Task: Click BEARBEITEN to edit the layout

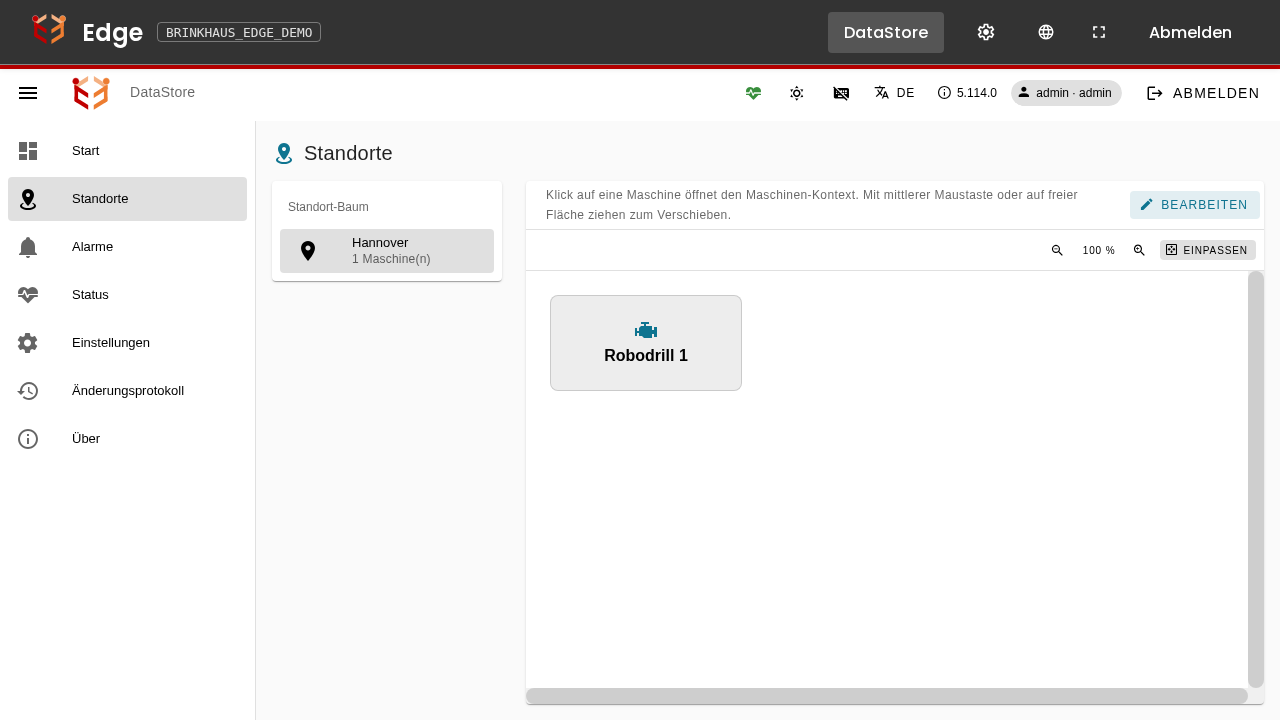Action: (1195, 205)
